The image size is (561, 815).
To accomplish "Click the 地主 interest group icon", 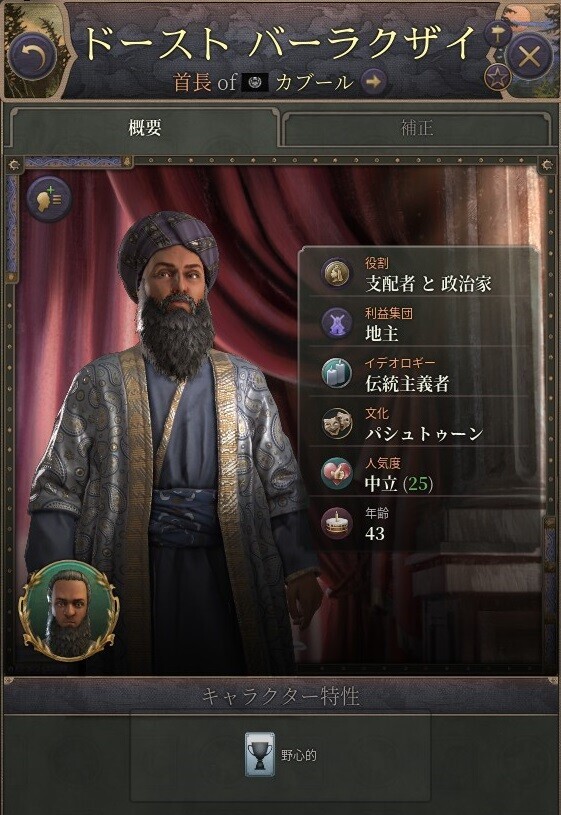I will (336, 324).
